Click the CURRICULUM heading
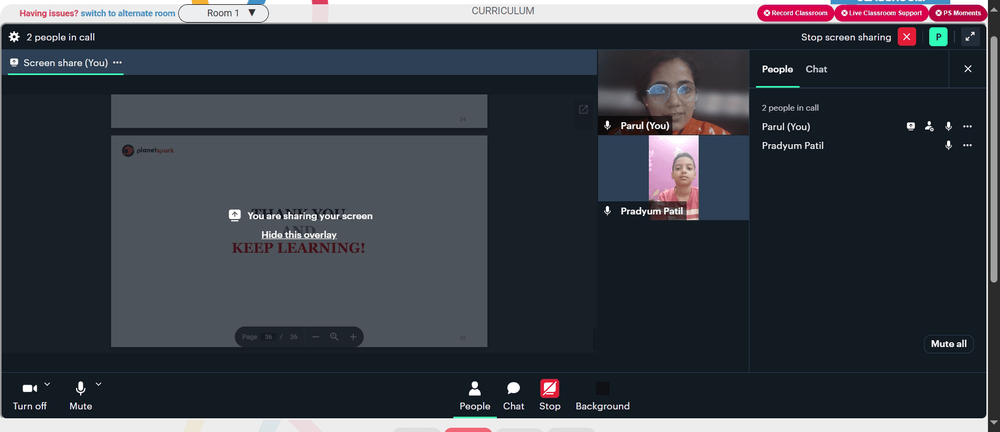 pos(503,11)
